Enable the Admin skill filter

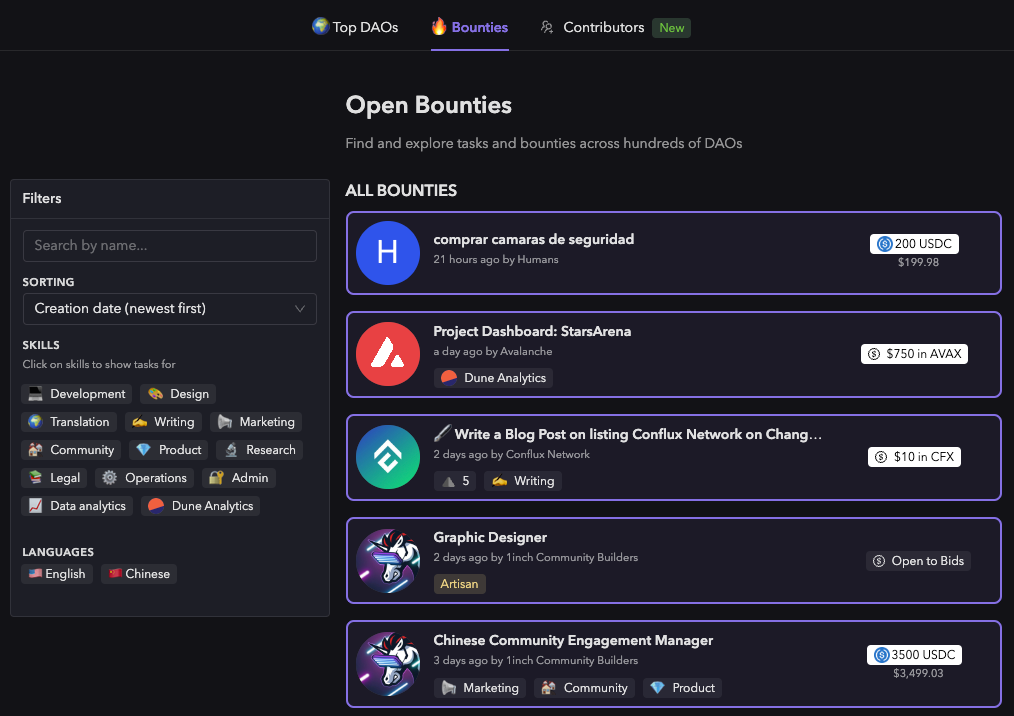[239, 478]
